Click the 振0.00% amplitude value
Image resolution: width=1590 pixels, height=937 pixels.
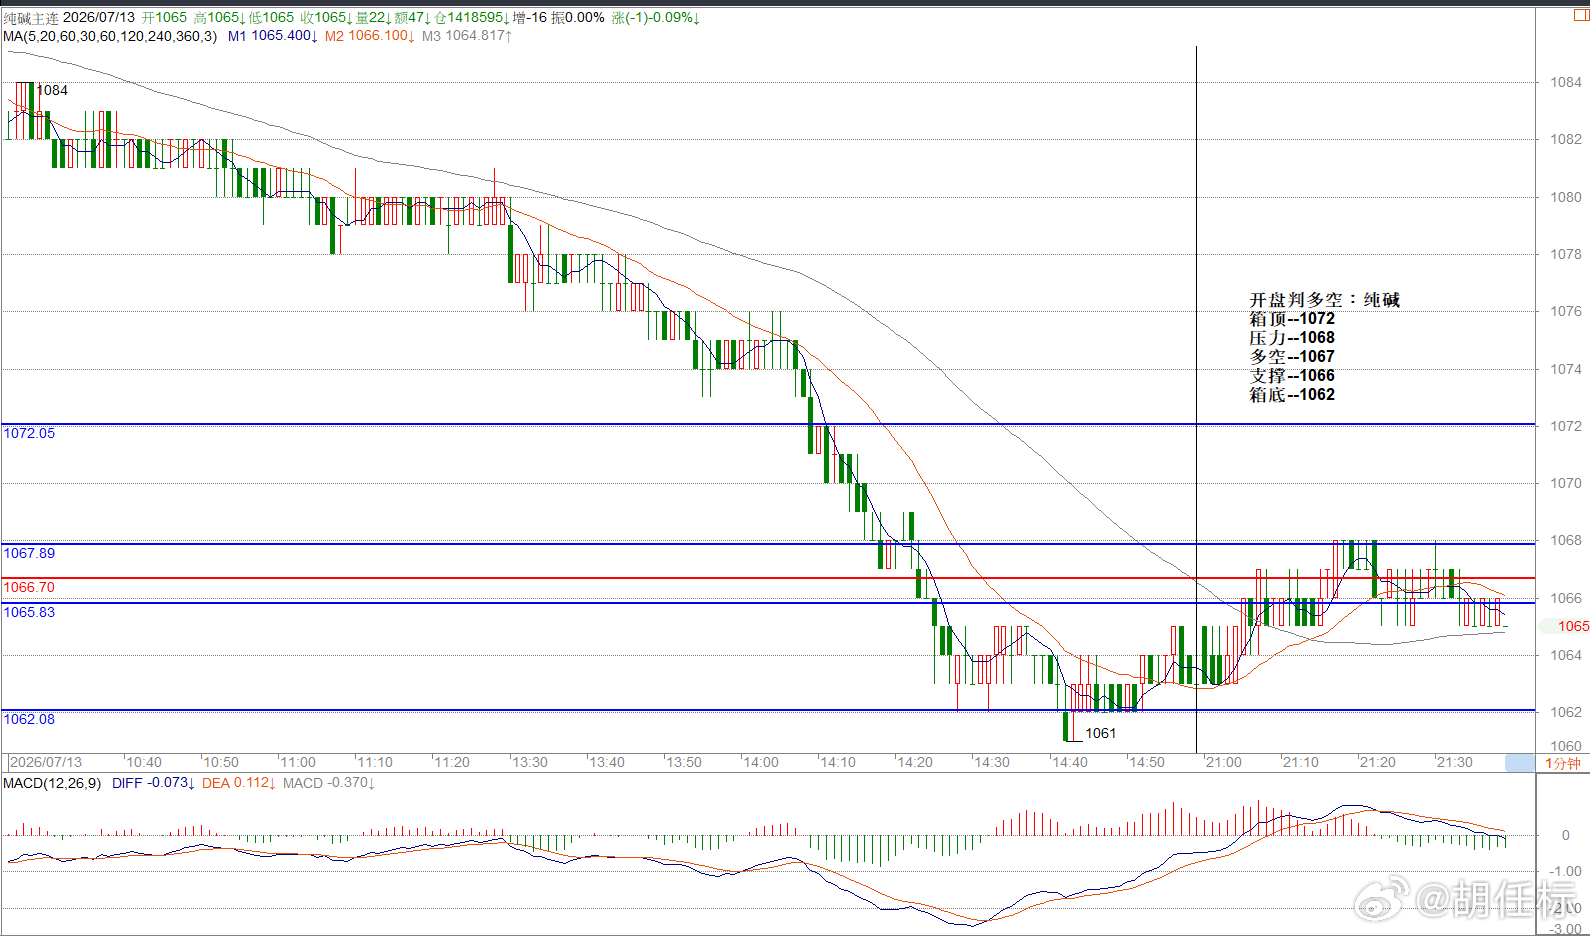tap(578, 18)
